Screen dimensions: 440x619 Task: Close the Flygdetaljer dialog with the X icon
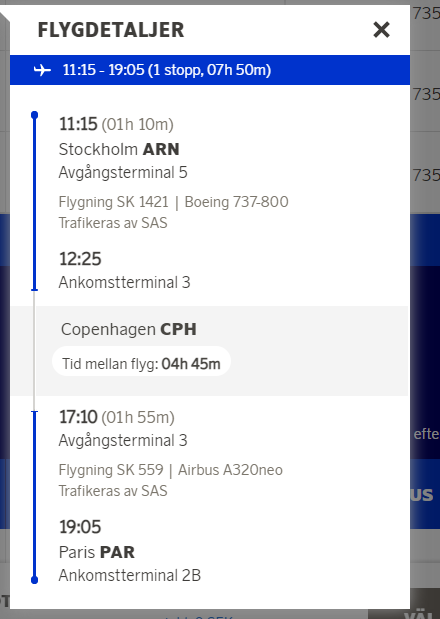381,30
